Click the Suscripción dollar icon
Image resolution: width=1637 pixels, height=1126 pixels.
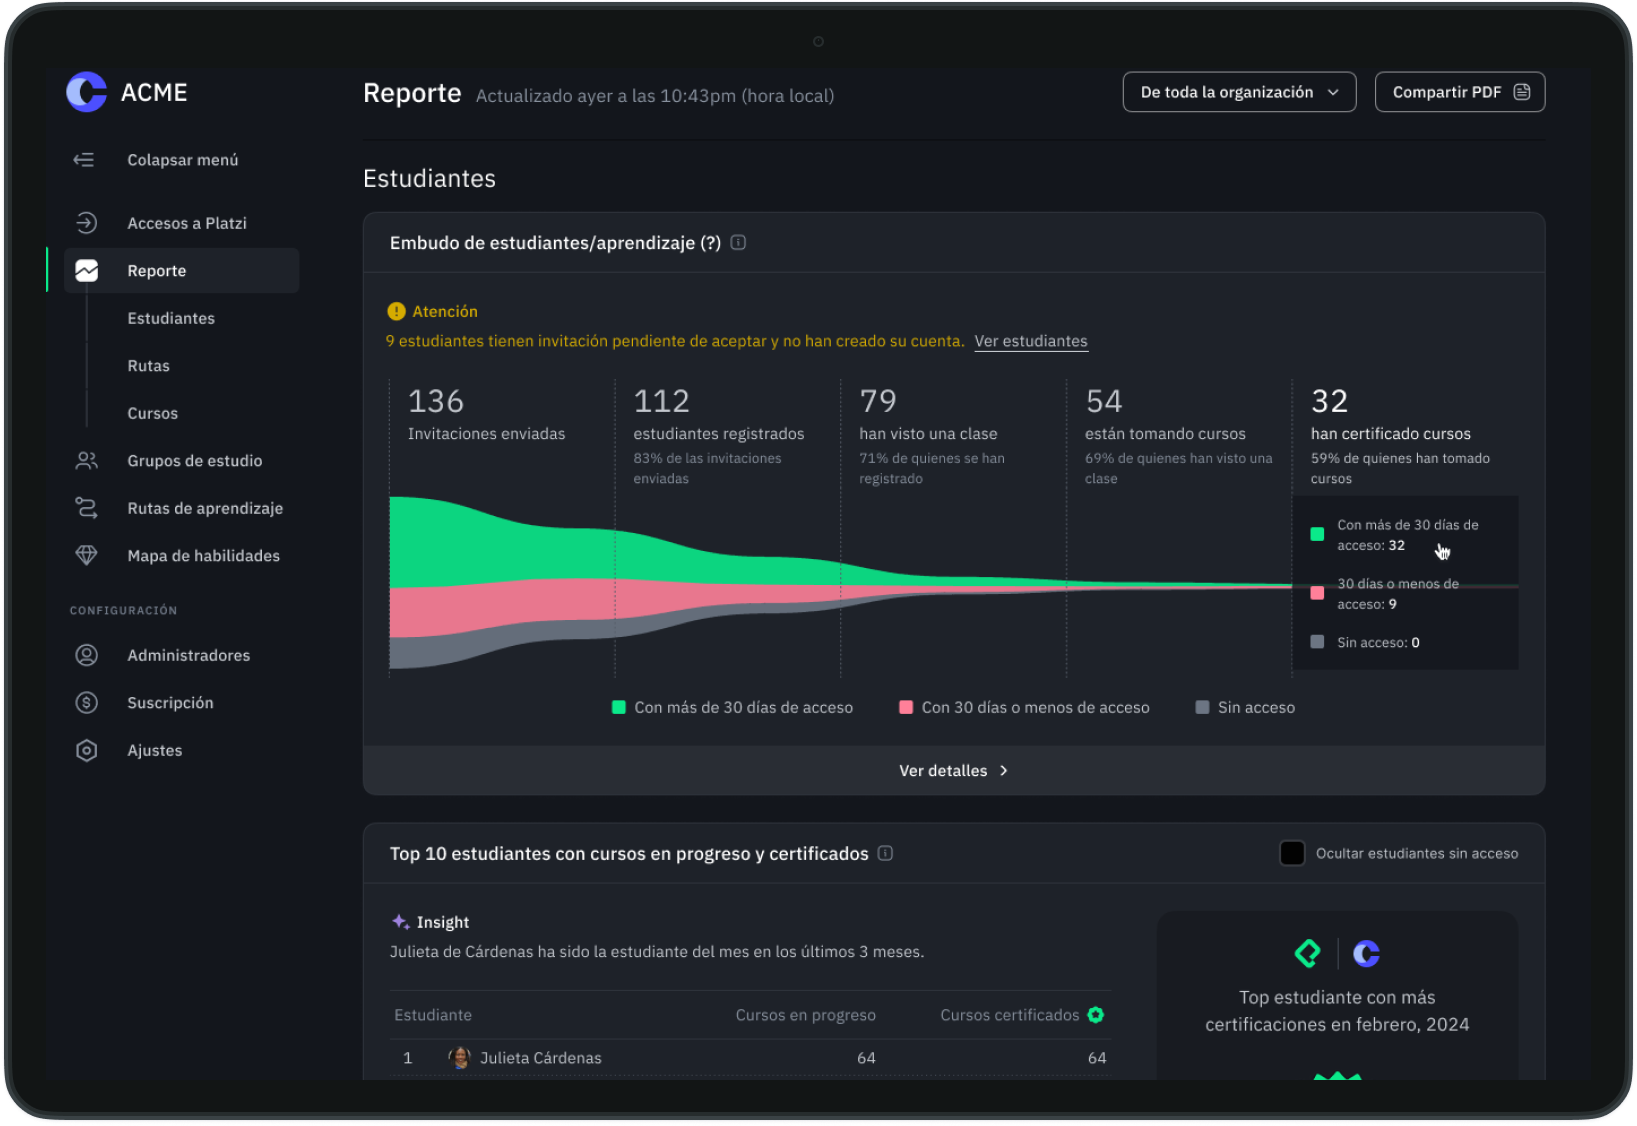87,703
